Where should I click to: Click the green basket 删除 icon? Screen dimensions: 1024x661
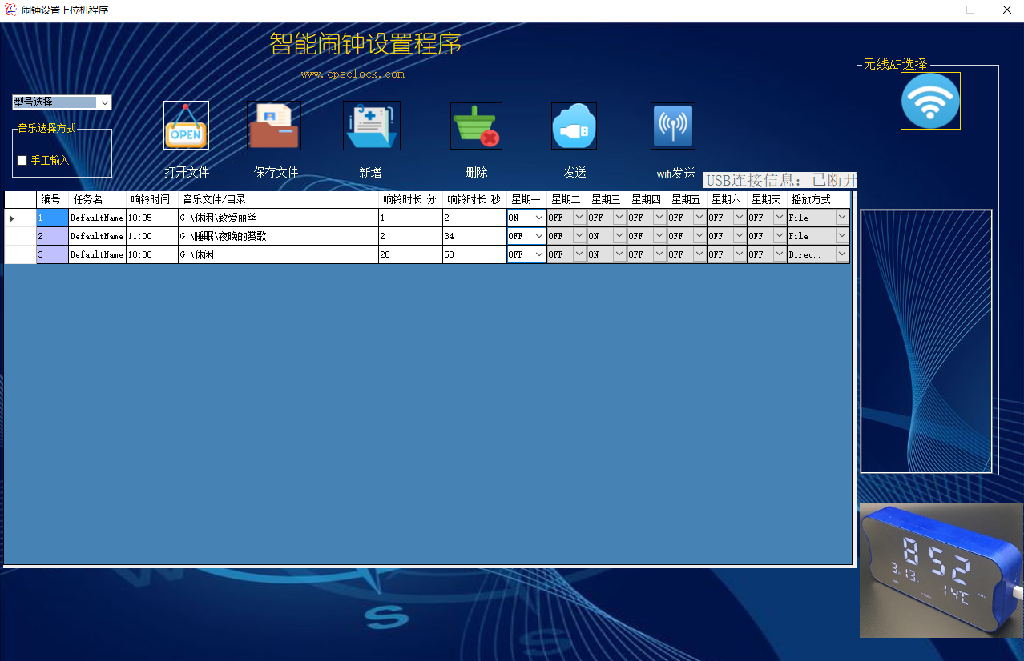click(x=476, y=125)
